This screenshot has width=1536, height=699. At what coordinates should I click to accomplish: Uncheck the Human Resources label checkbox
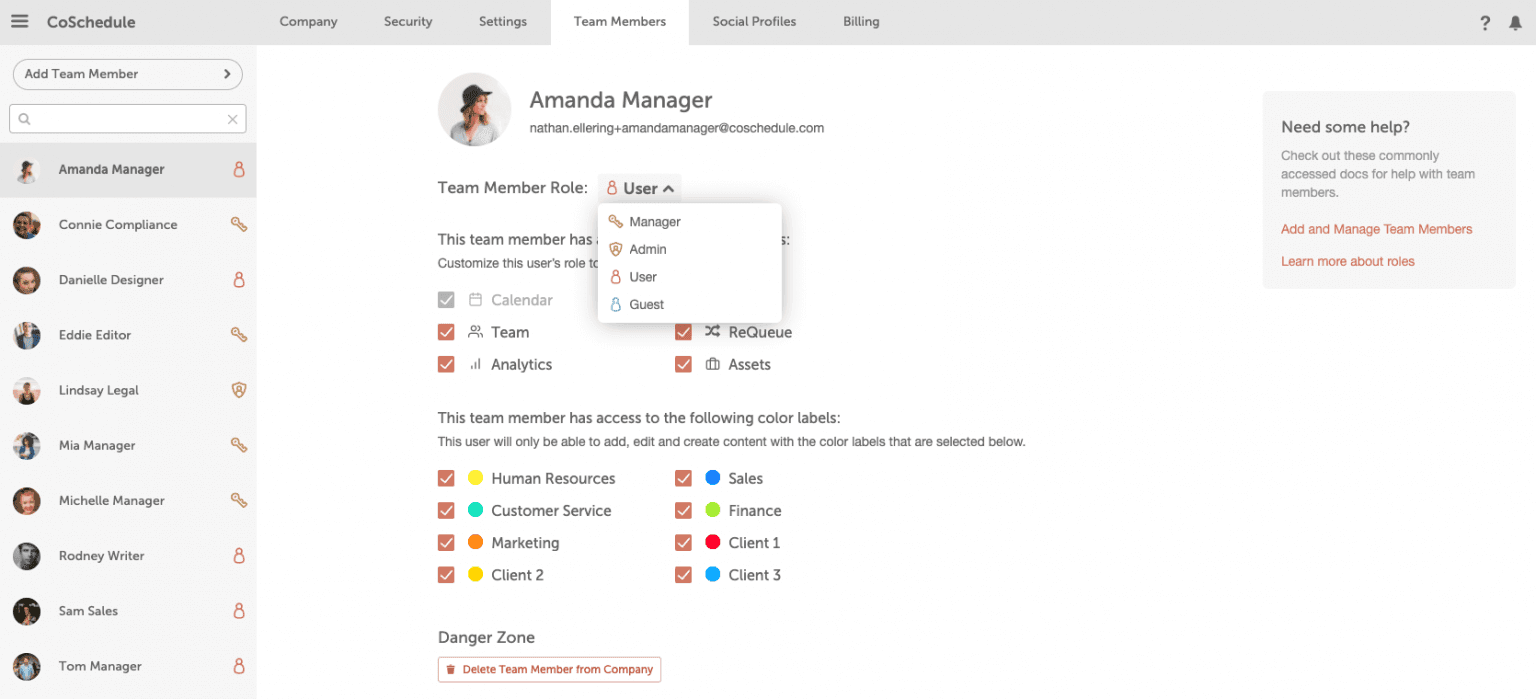point(446,478)
